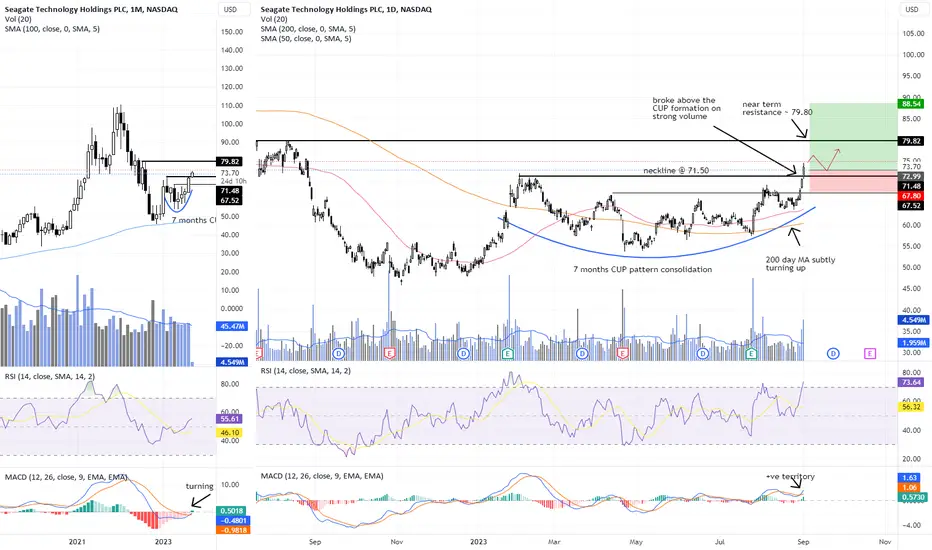Click the Vol (20) legend on the monthly chart
The image size is (932, 550).
click(18, 19)
